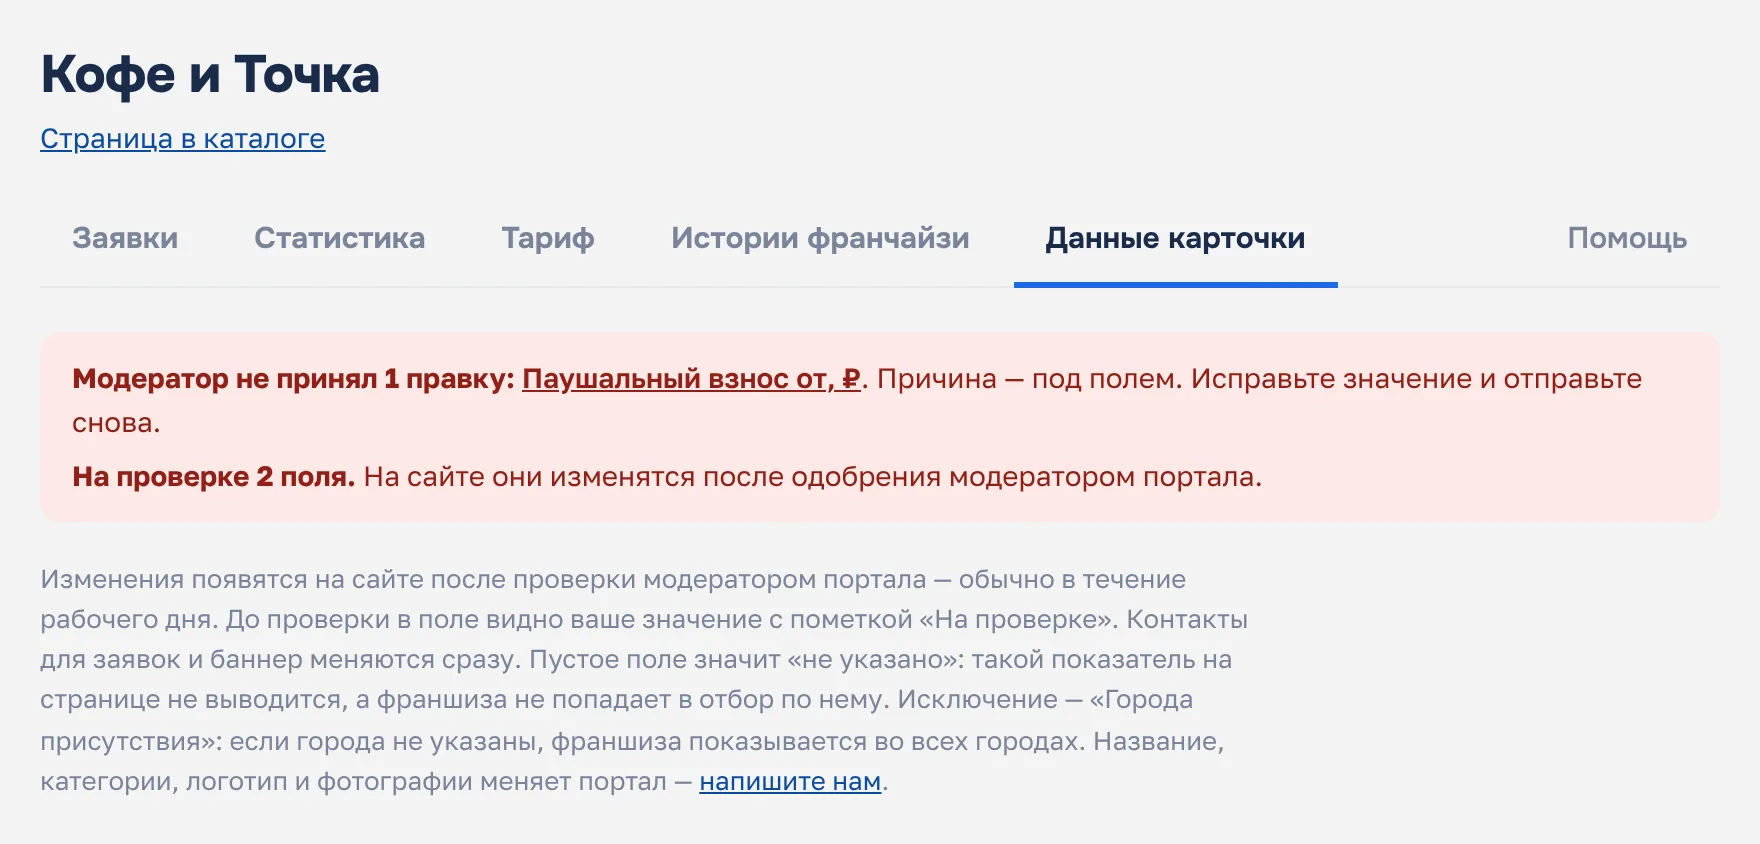Click the Кофе и Точка heading
Image resolution: width=1760 pixels, height=844 pixels.
pyautogui.click(x=210, y=75)
